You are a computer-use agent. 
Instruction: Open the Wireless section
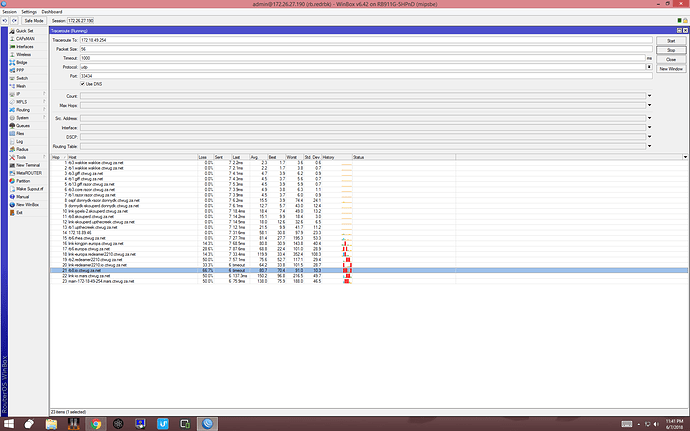[x=22, y=54]
